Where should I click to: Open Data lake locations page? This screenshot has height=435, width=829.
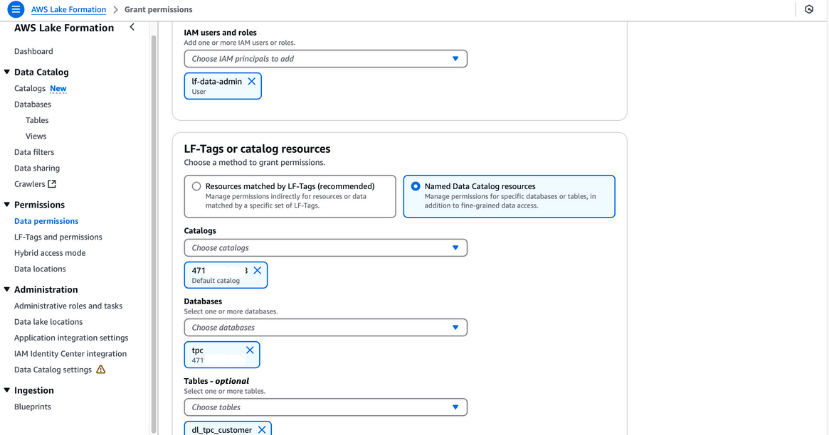[x=49, y=321]
